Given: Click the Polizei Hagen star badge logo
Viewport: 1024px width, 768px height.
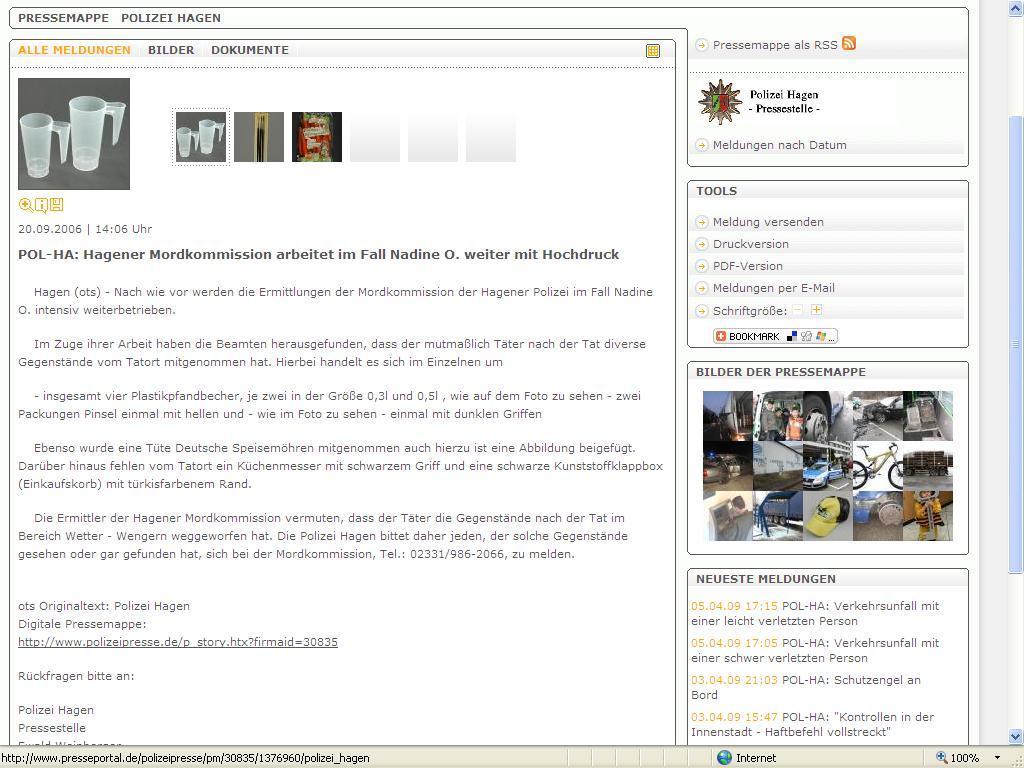Looking at the screenshot, I should click(x=720, y=102).
